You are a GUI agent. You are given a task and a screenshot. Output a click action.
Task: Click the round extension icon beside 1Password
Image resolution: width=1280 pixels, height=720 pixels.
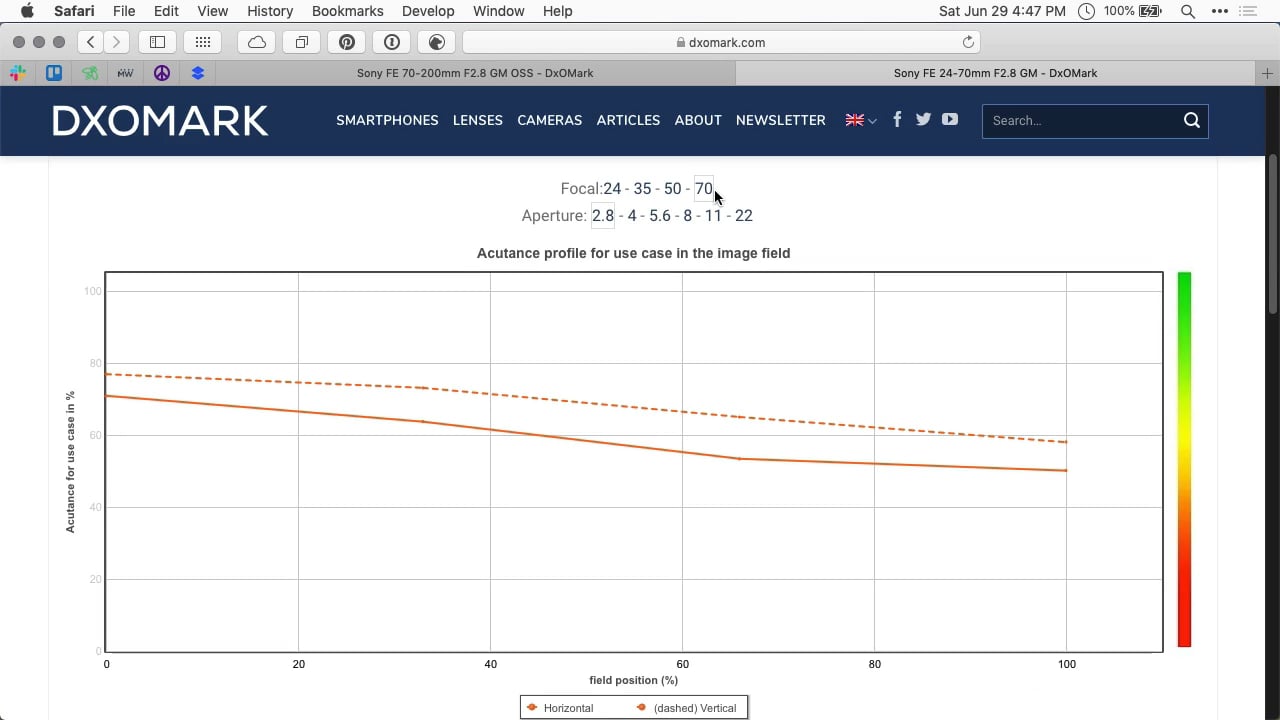[x=436, y=42]
